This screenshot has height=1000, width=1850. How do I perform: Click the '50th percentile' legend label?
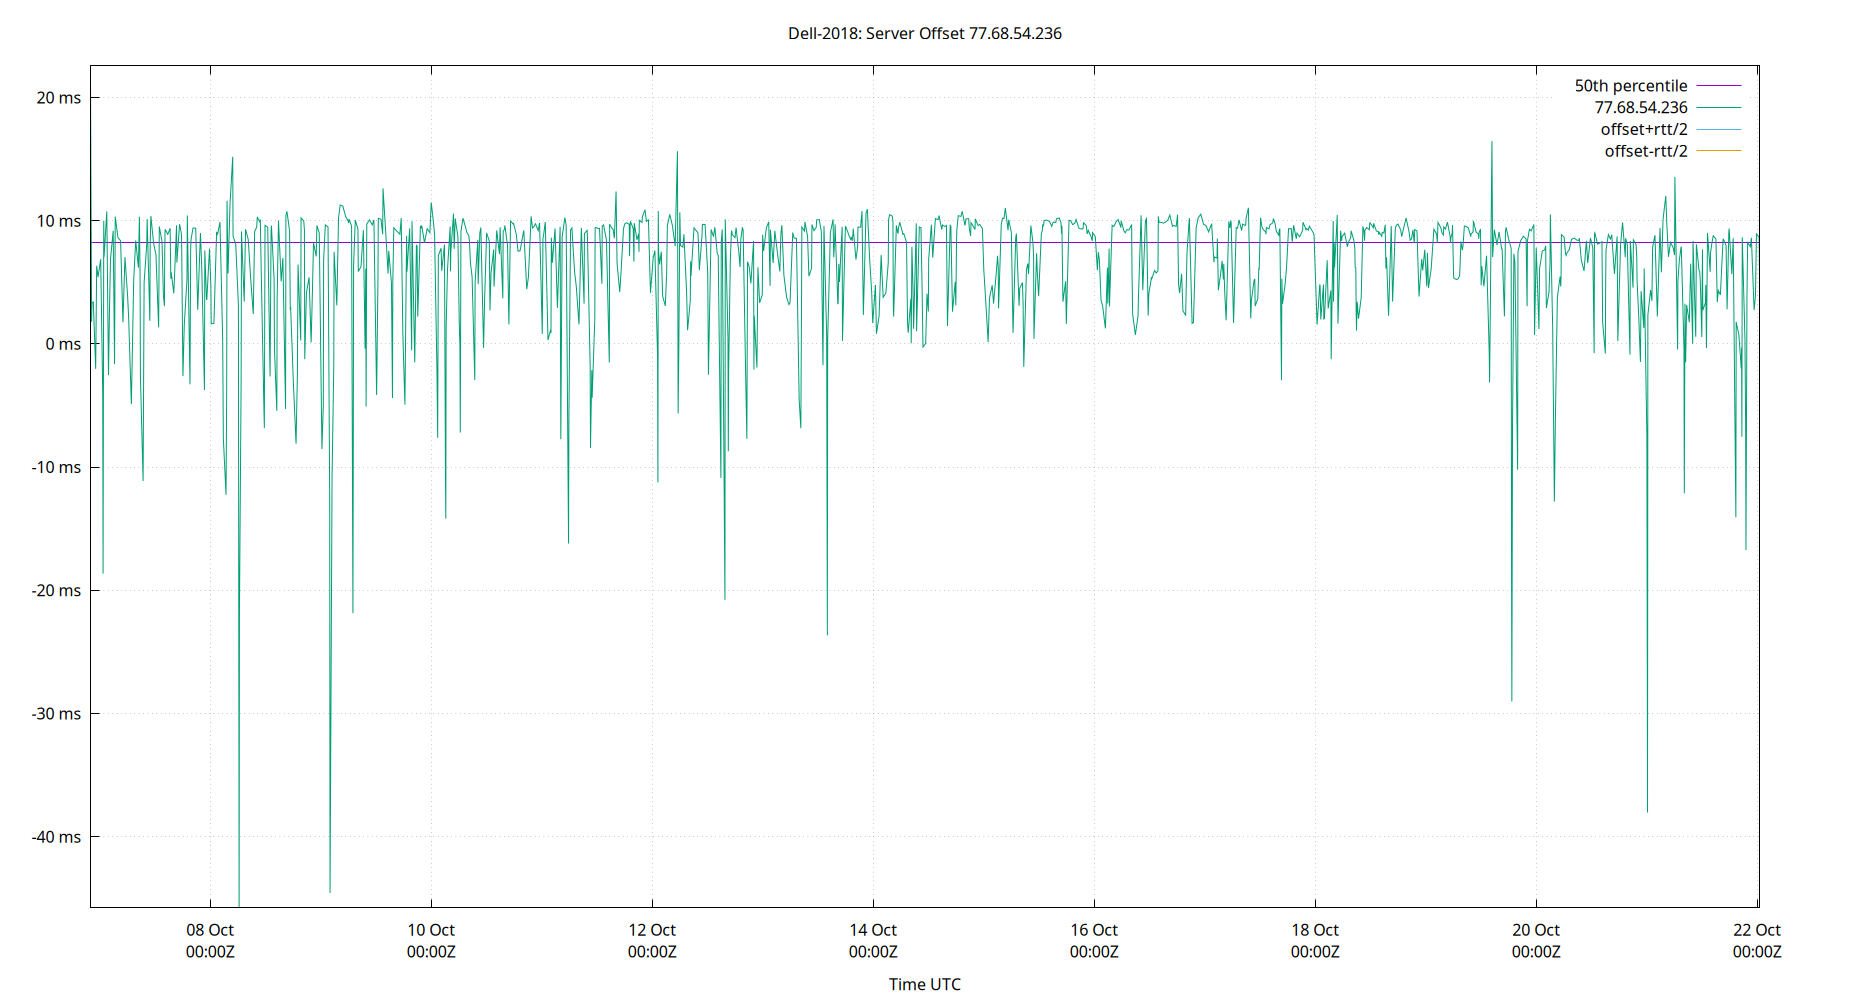click(x=1631, y=86)
